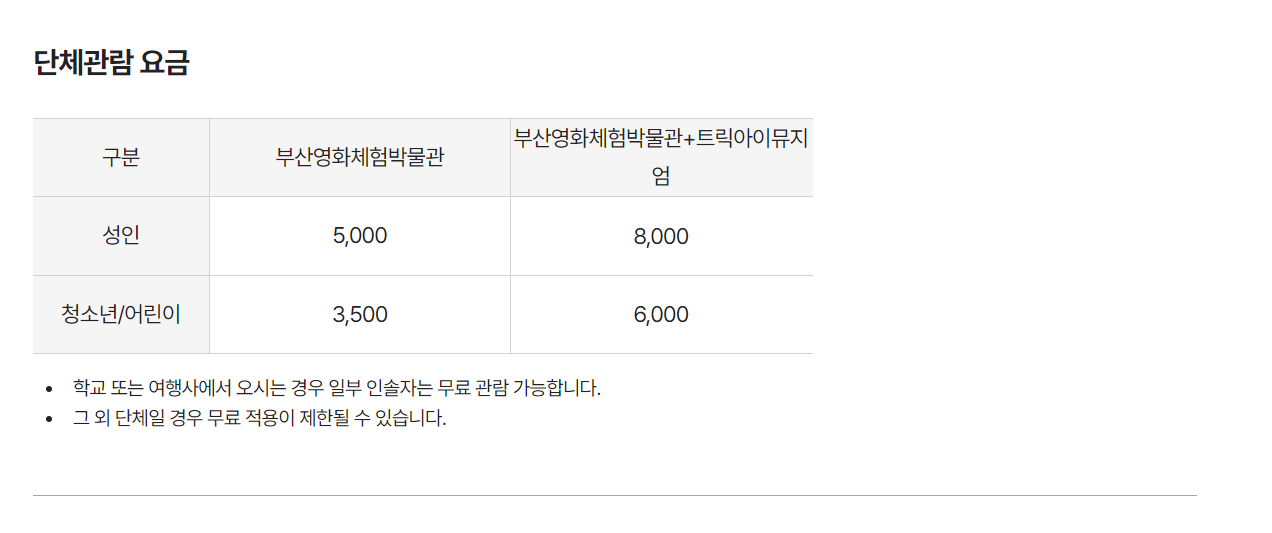Click the bullet dot before 그 외 단체일
The width and height of the screenshot is (1272, 533).
(49, 419)
